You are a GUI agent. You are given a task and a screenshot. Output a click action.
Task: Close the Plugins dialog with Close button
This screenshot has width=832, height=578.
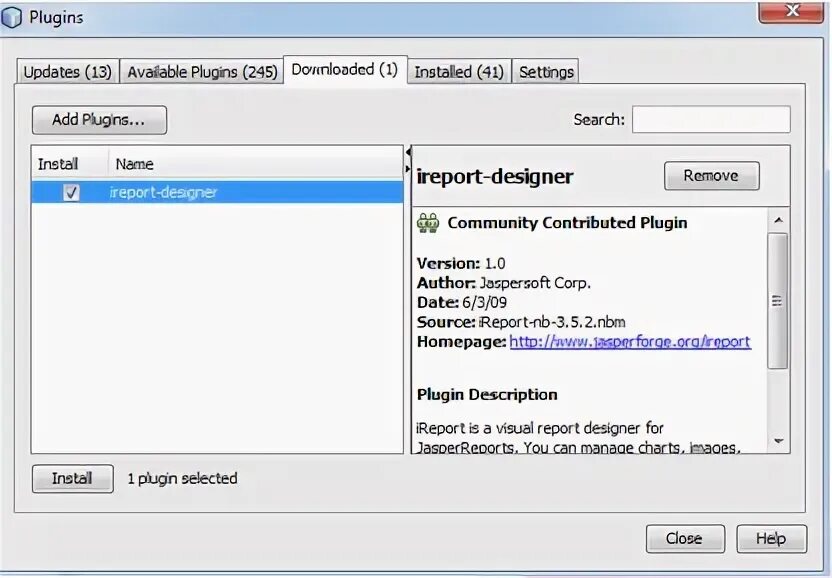[685, 539]
